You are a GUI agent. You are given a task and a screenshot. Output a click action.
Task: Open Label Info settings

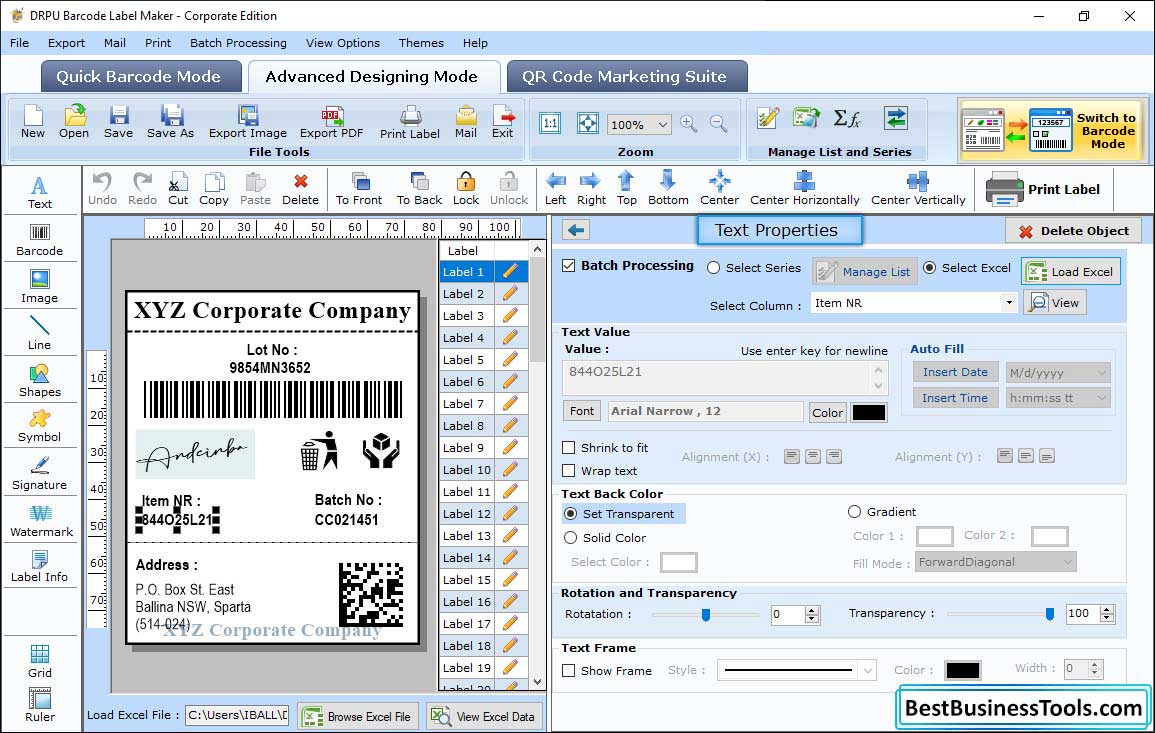pos(40,567)
